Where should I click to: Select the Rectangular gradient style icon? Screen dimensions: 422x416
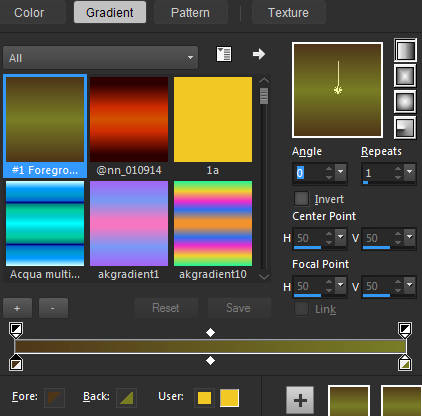[x=405, y=76]
